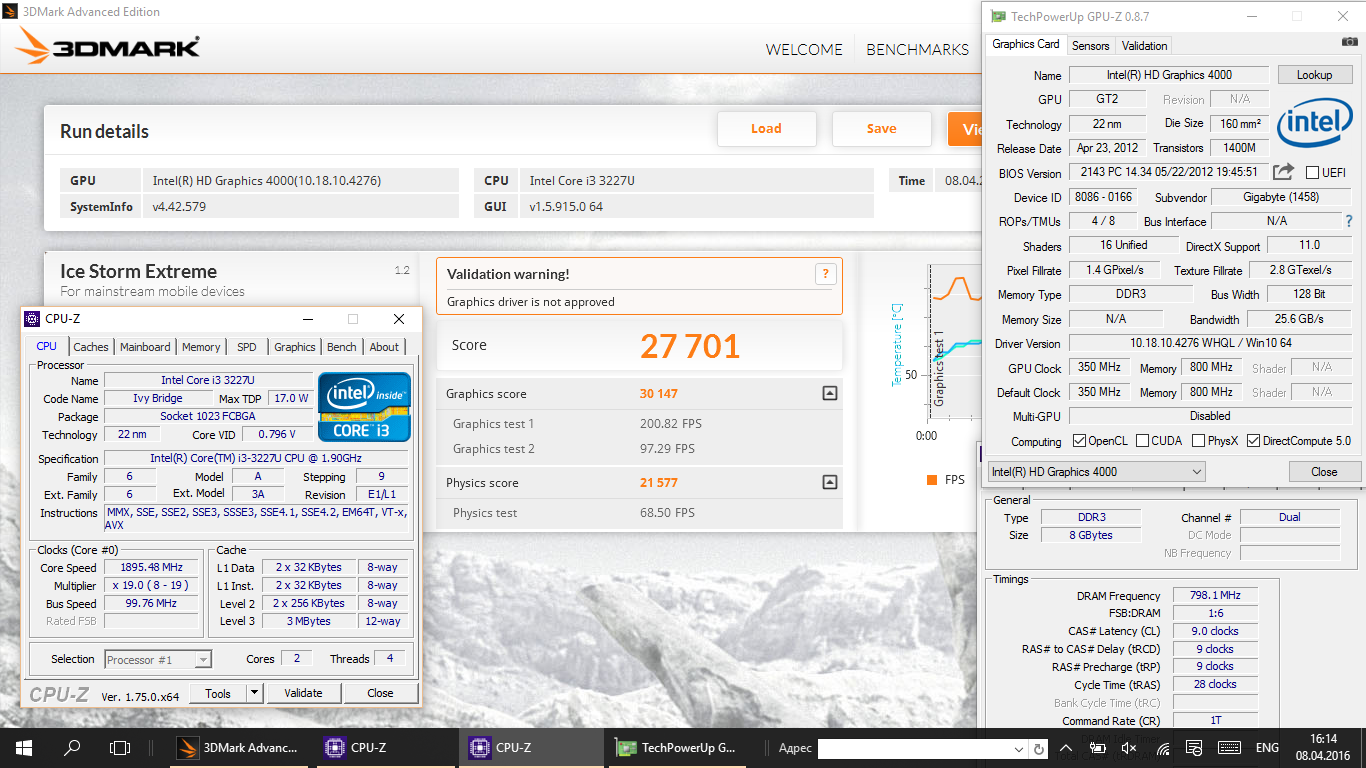Image resolution: width=1366 pixels, height=768 pixels.
Task: Click the battery power tray icon
Action: (1097, 747)
